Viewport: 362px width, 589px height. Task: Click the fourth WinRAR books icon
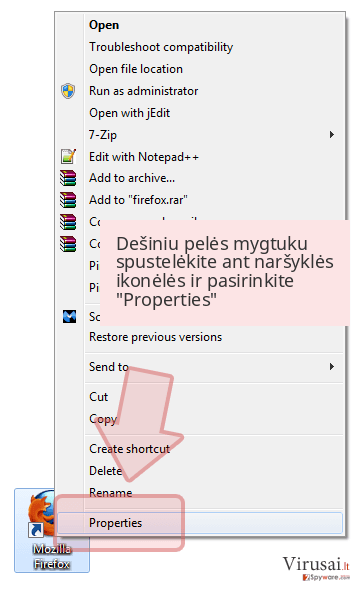click(68, 243)
